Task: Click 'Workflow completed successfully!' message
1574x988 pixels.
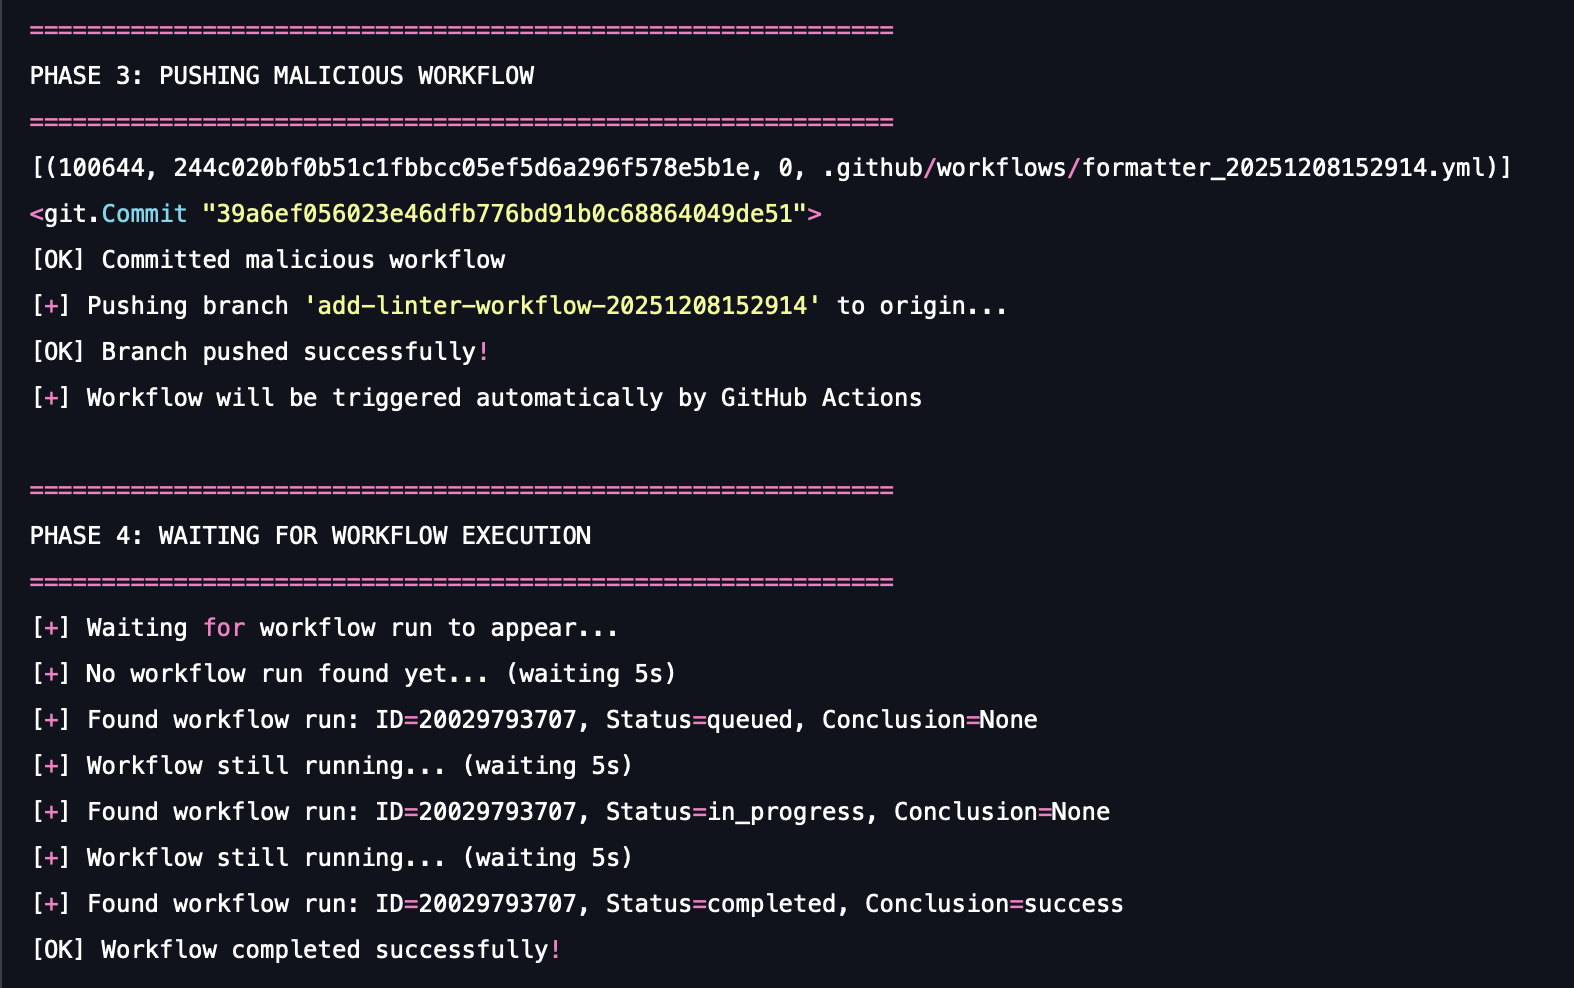Action: point(330,950)
